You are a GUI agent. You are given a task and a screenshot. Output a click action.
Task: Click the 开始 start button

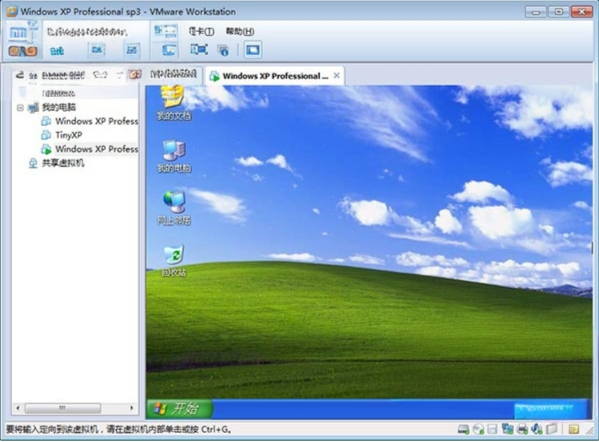point(179,409)
